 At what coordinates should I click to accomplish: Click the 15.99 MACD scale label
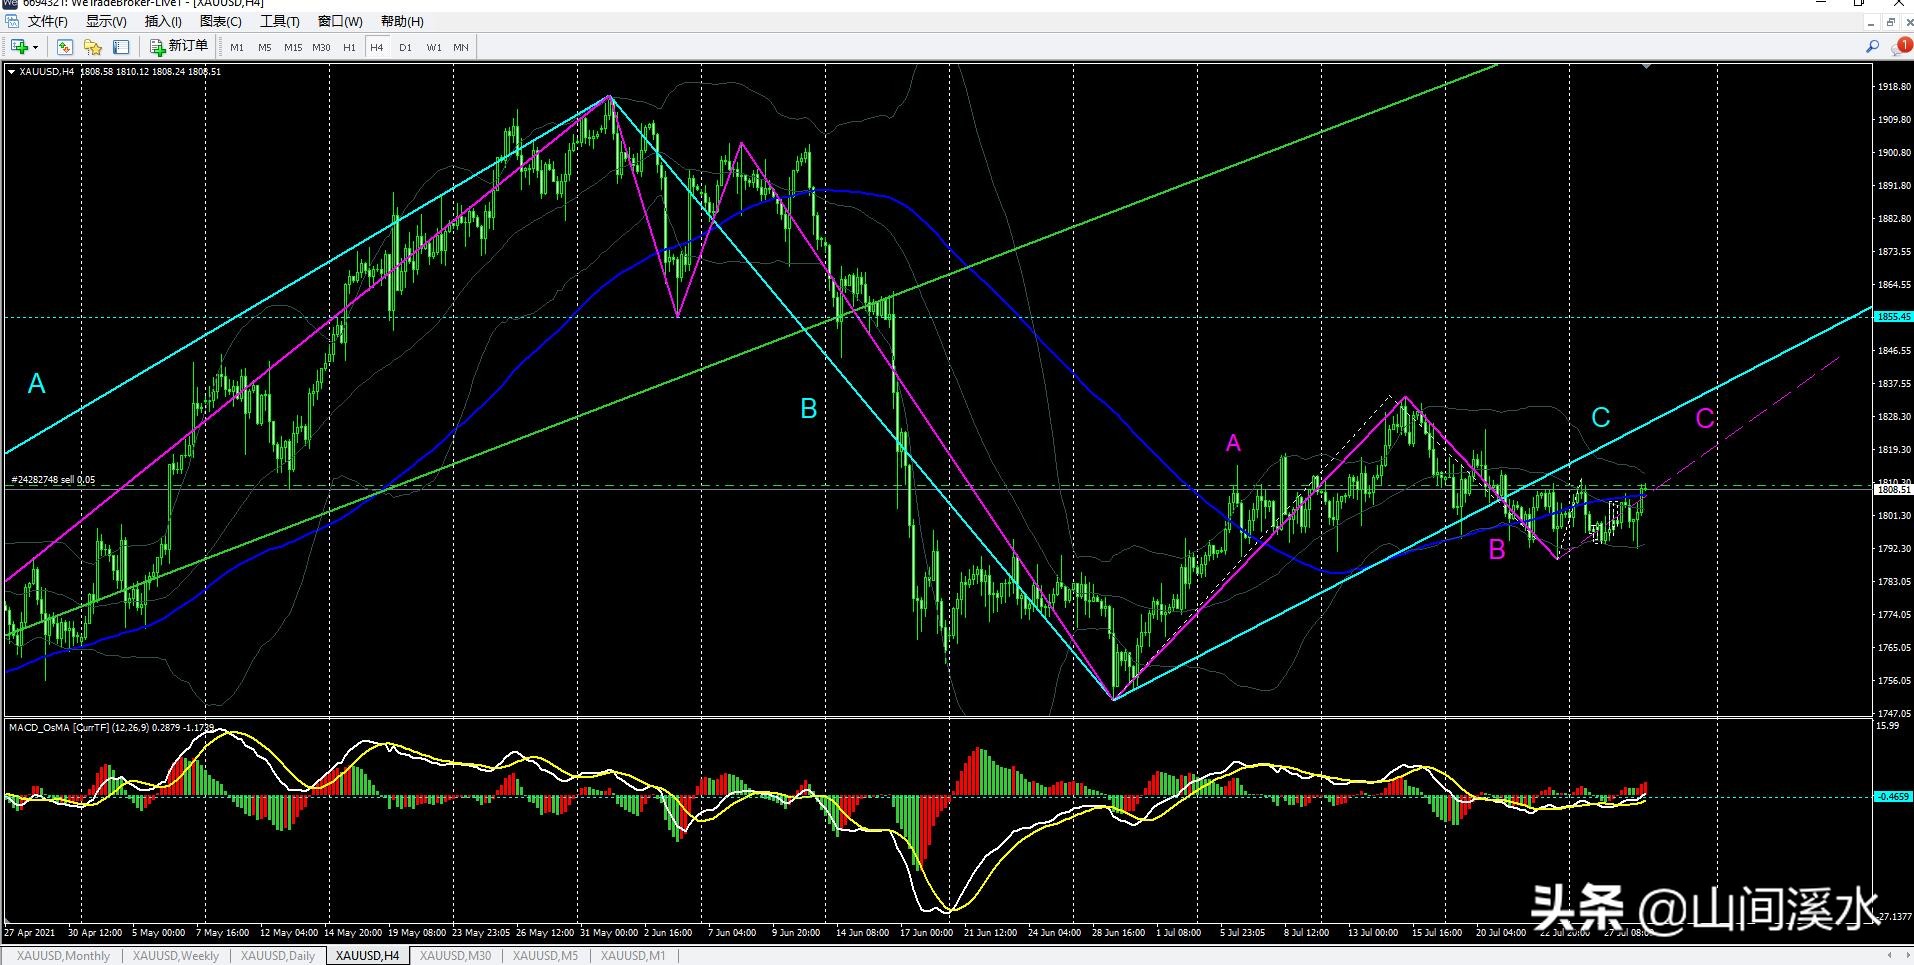point(1887,726)
